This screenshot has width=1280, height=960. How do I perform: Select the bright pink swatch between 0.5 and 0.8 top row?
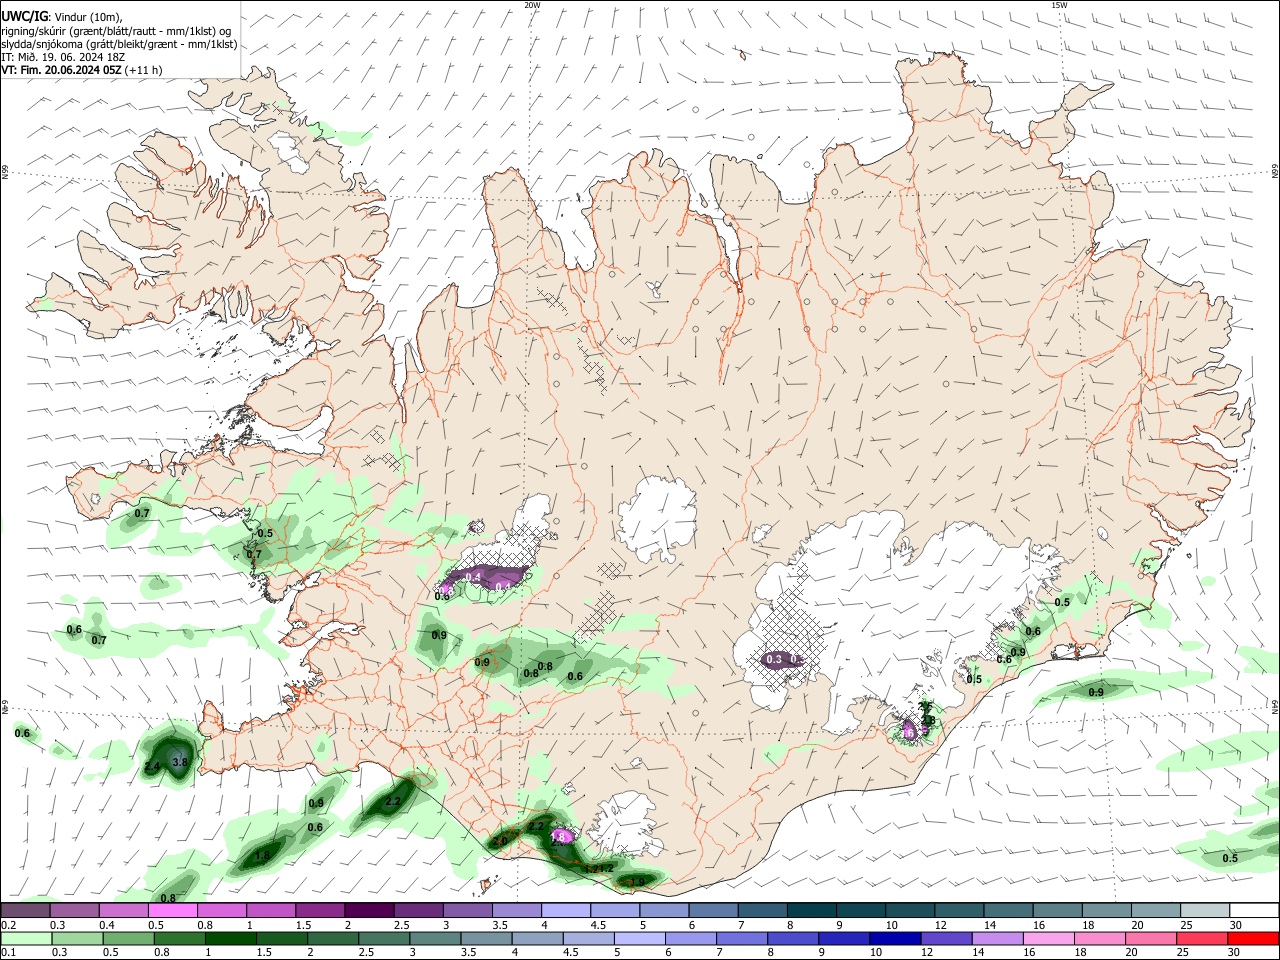click(x=172, y=910)
